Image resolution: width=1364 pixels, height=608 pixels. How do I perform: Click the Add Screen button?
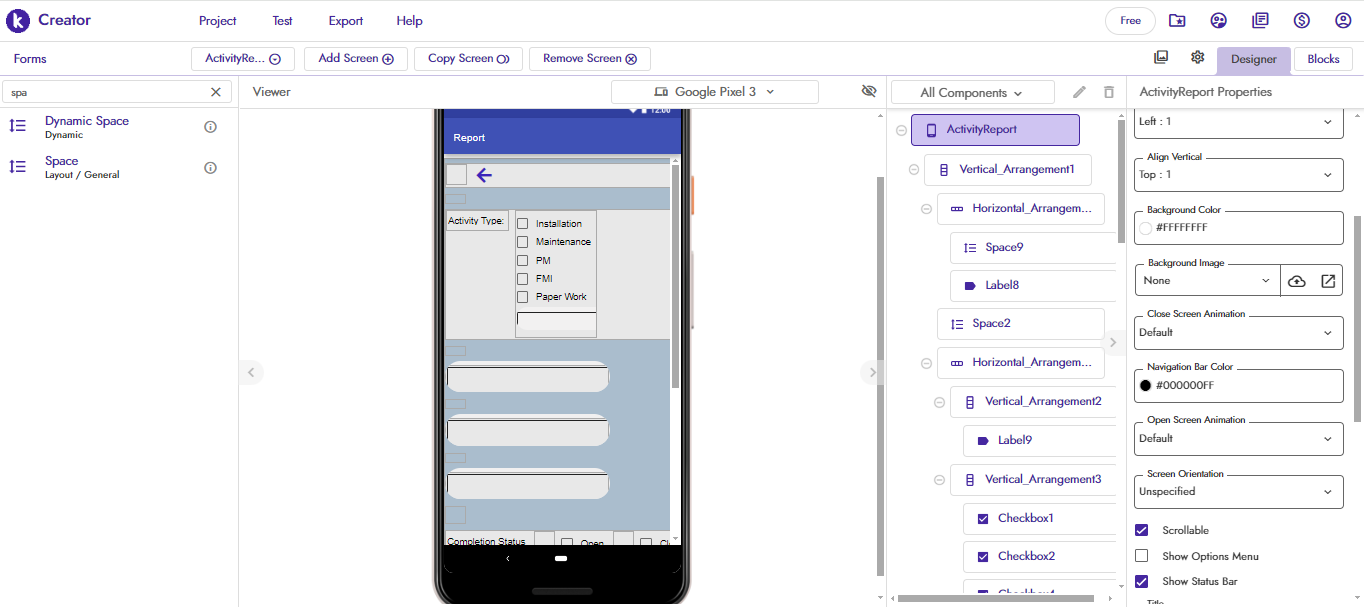tap(355, 59)
